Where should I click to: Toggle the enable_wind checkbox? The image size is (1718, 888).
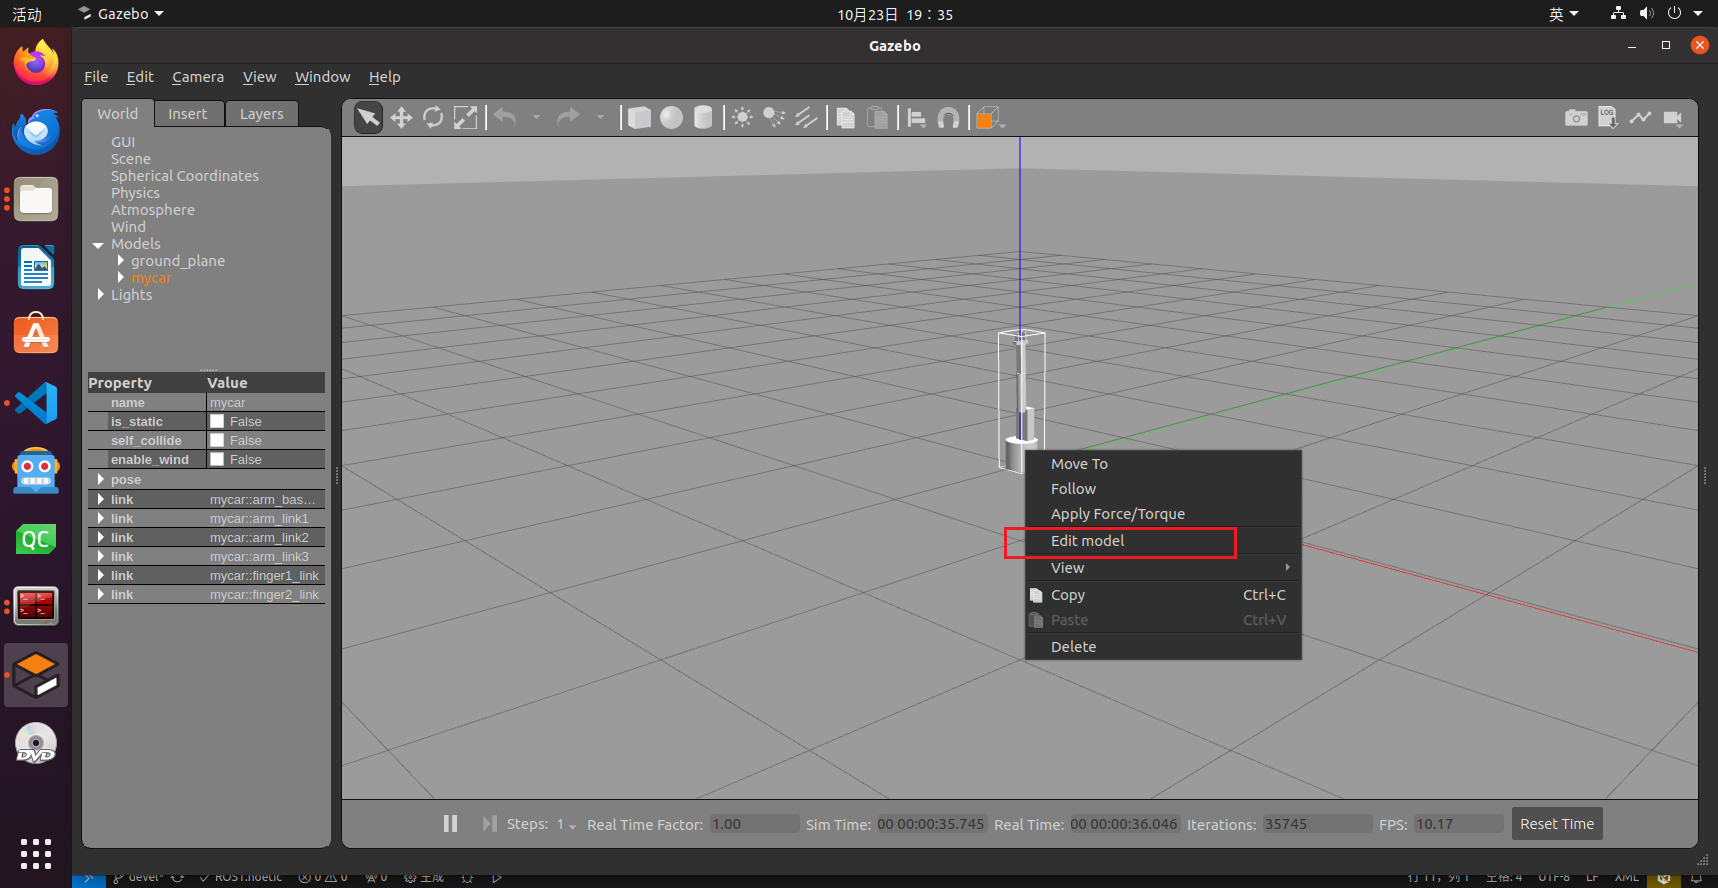coord(217,459)
